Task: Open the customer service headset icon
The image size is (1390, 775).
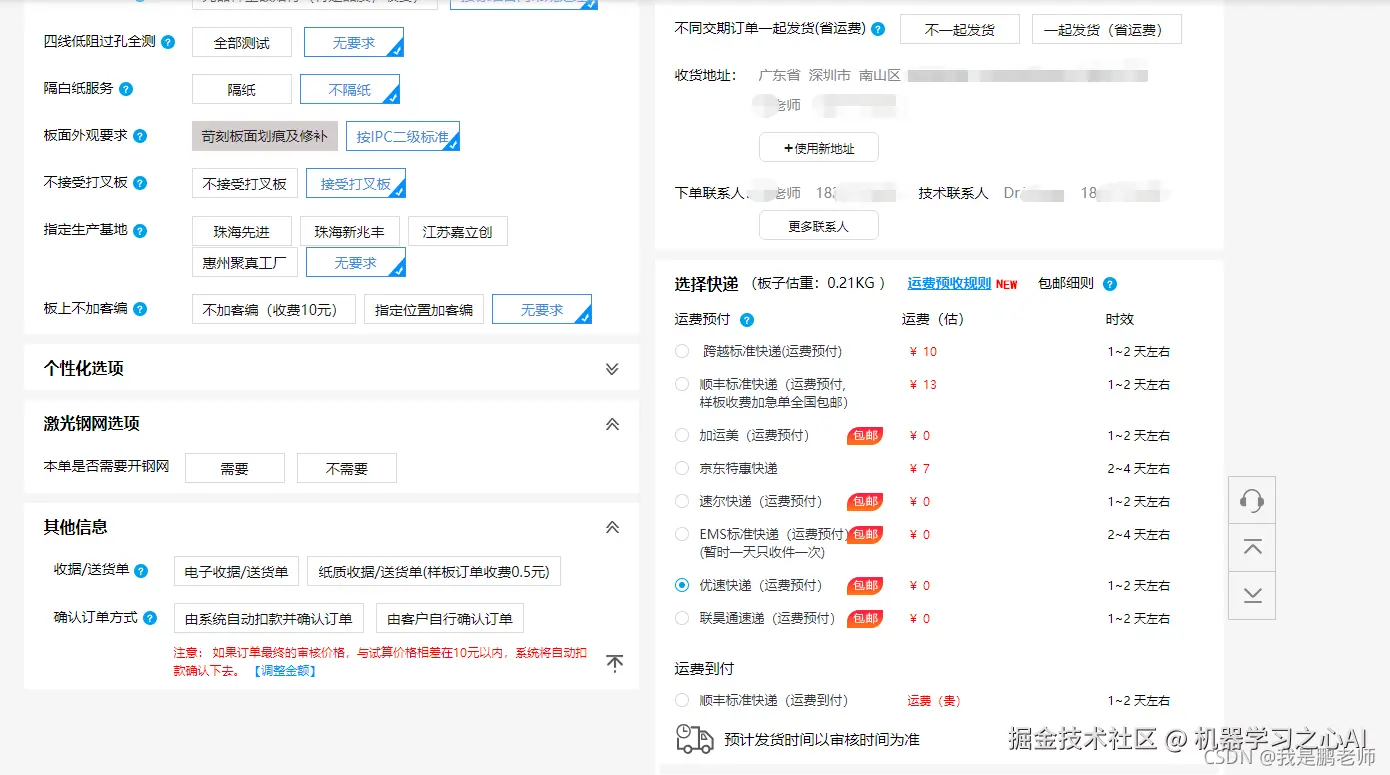Action: 1251,500
